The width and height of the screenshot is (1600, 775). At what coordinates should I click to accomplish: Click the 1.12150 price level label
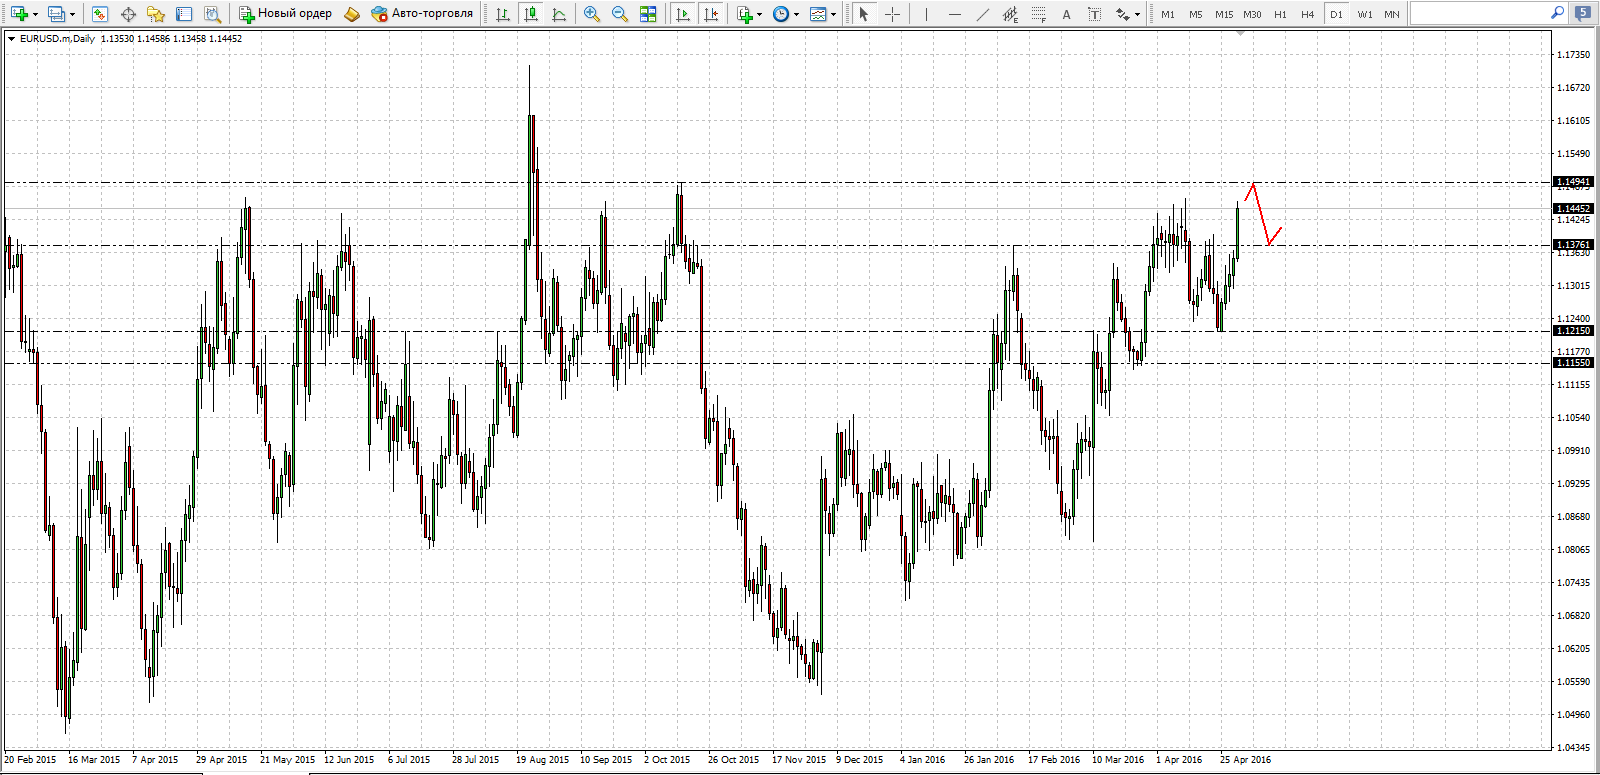(1573, 331)
